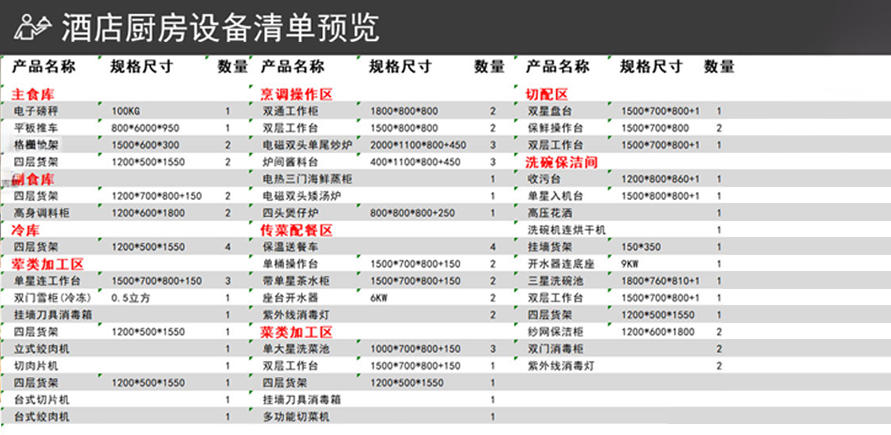Click the 电磁双头单尾炒炉 product cell
Viewport: 891px width, 435px height.
pos(307,145)
